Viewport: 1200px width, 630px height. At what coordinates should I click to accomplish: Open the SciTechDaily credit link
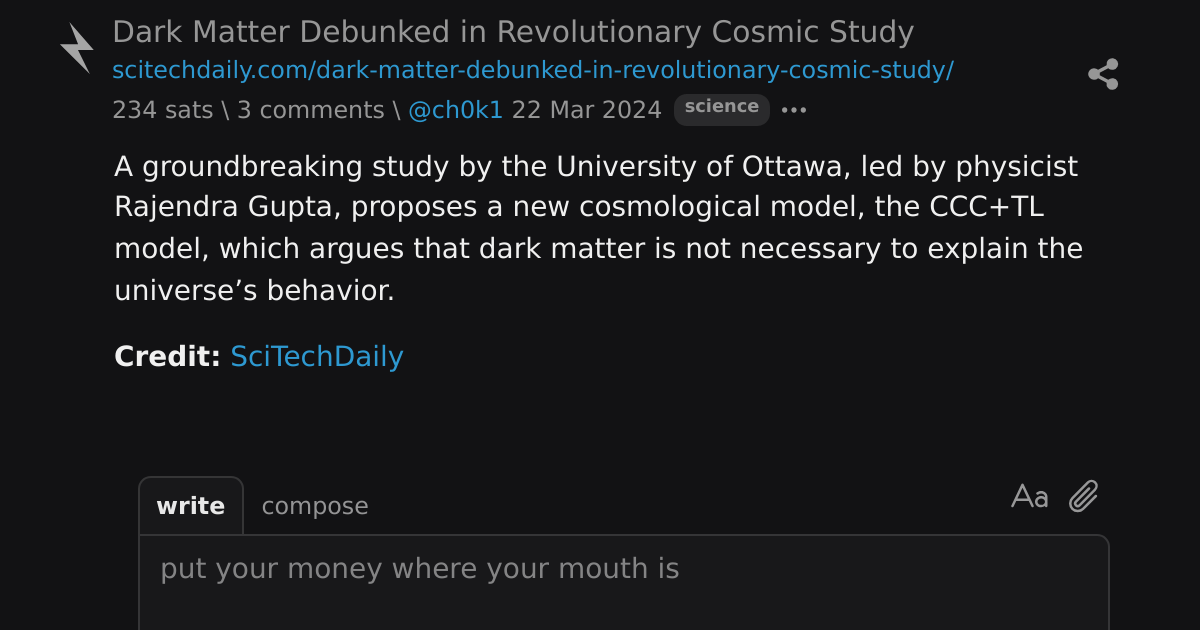[x=317, y=356]
